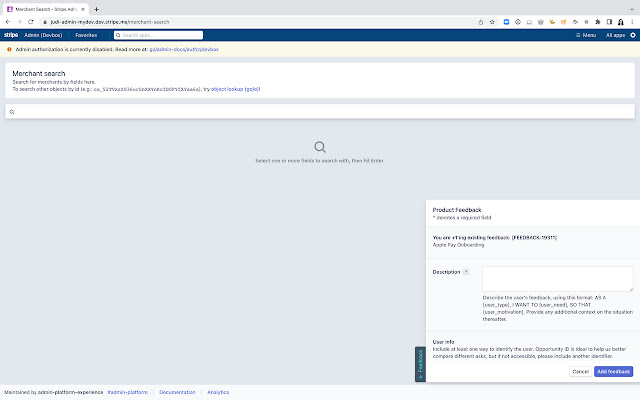Click the browser back arrow
Viewport: 640px width, 400px height.
click(x=8, y=22)
